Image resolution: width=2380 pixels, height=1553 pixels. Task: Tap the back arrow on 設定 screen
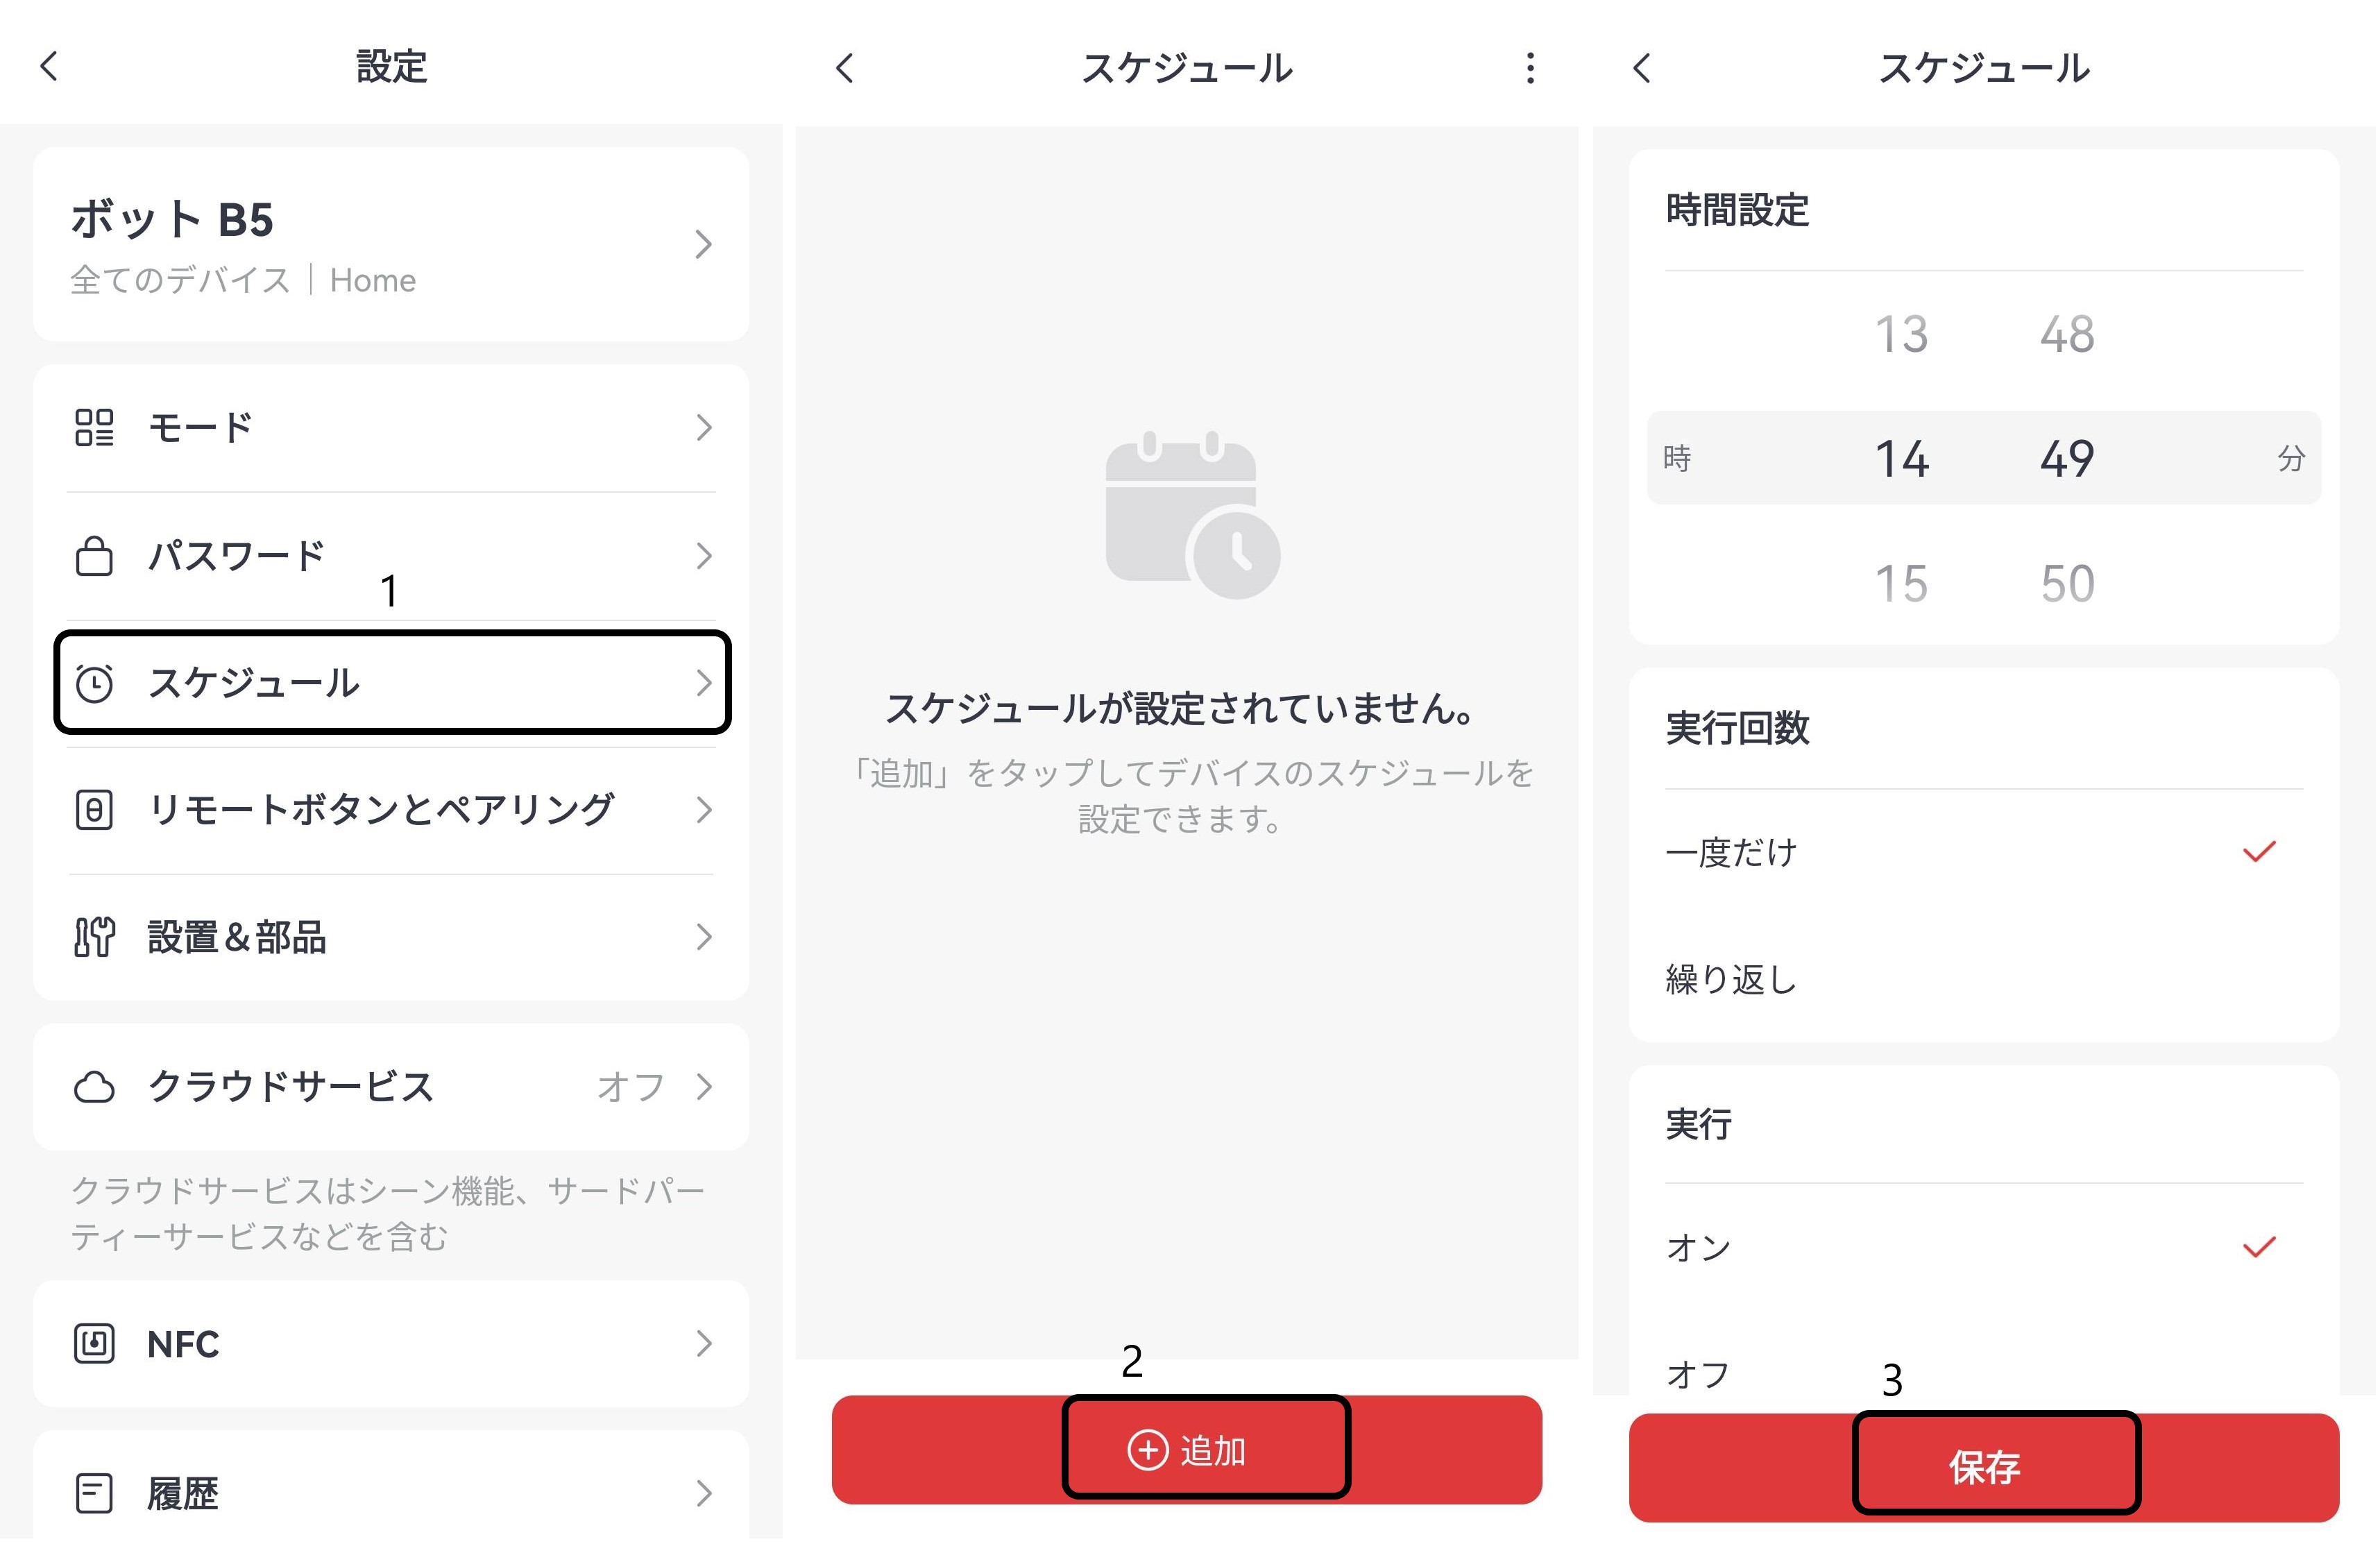point(49,67)
